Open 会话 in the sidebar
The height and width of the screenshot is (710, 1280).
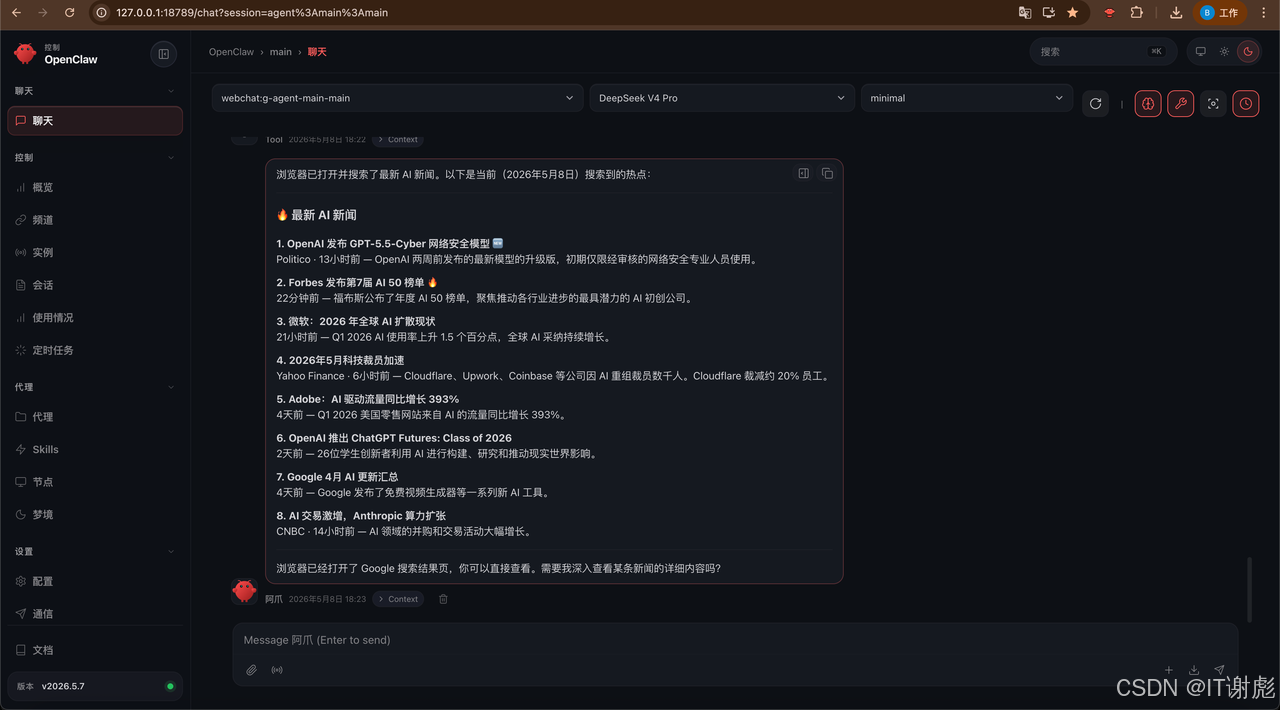point(95,285)
